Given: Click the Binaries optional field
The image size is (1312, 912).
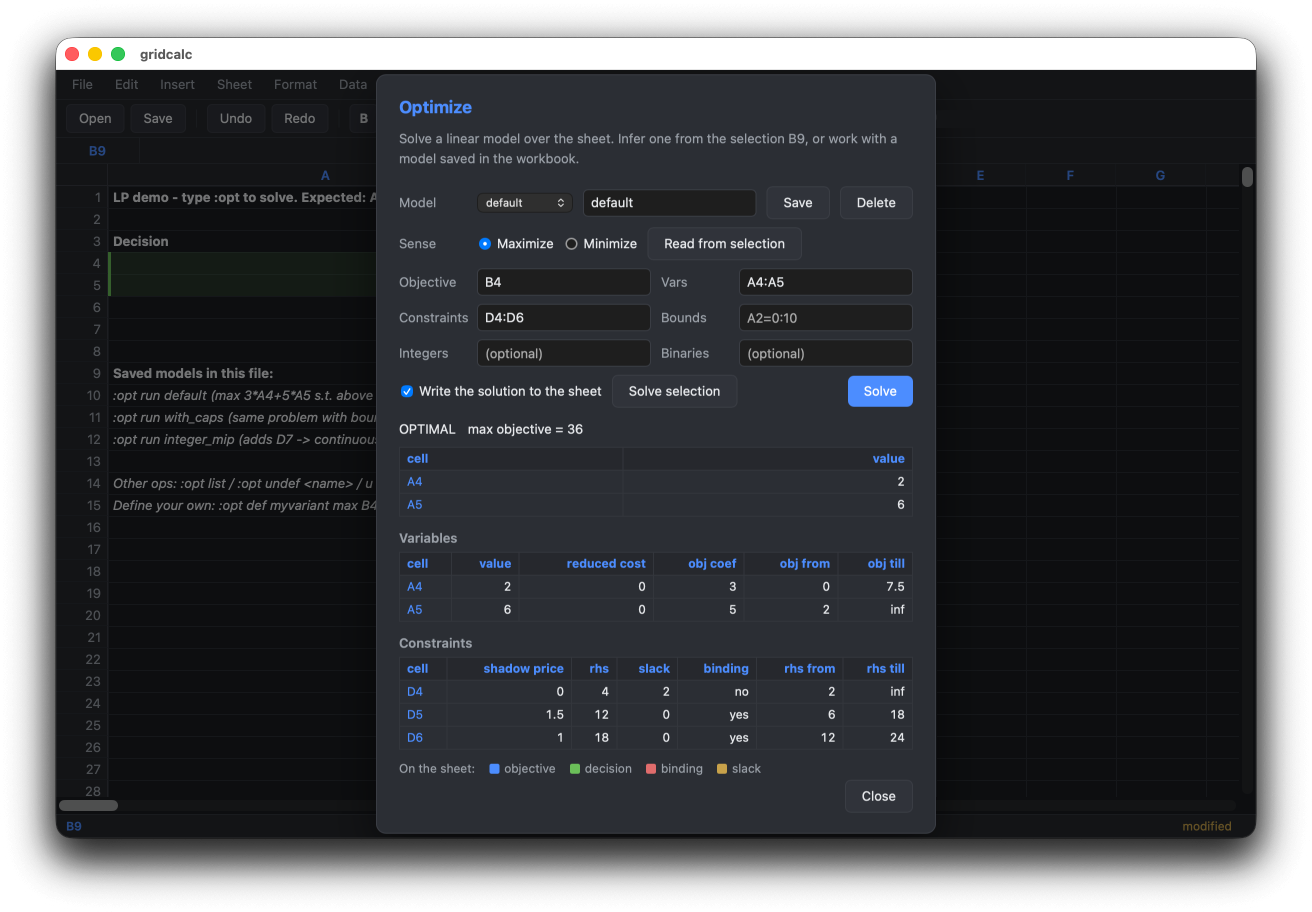Looking at the screenshot, I should coord(826,353).
